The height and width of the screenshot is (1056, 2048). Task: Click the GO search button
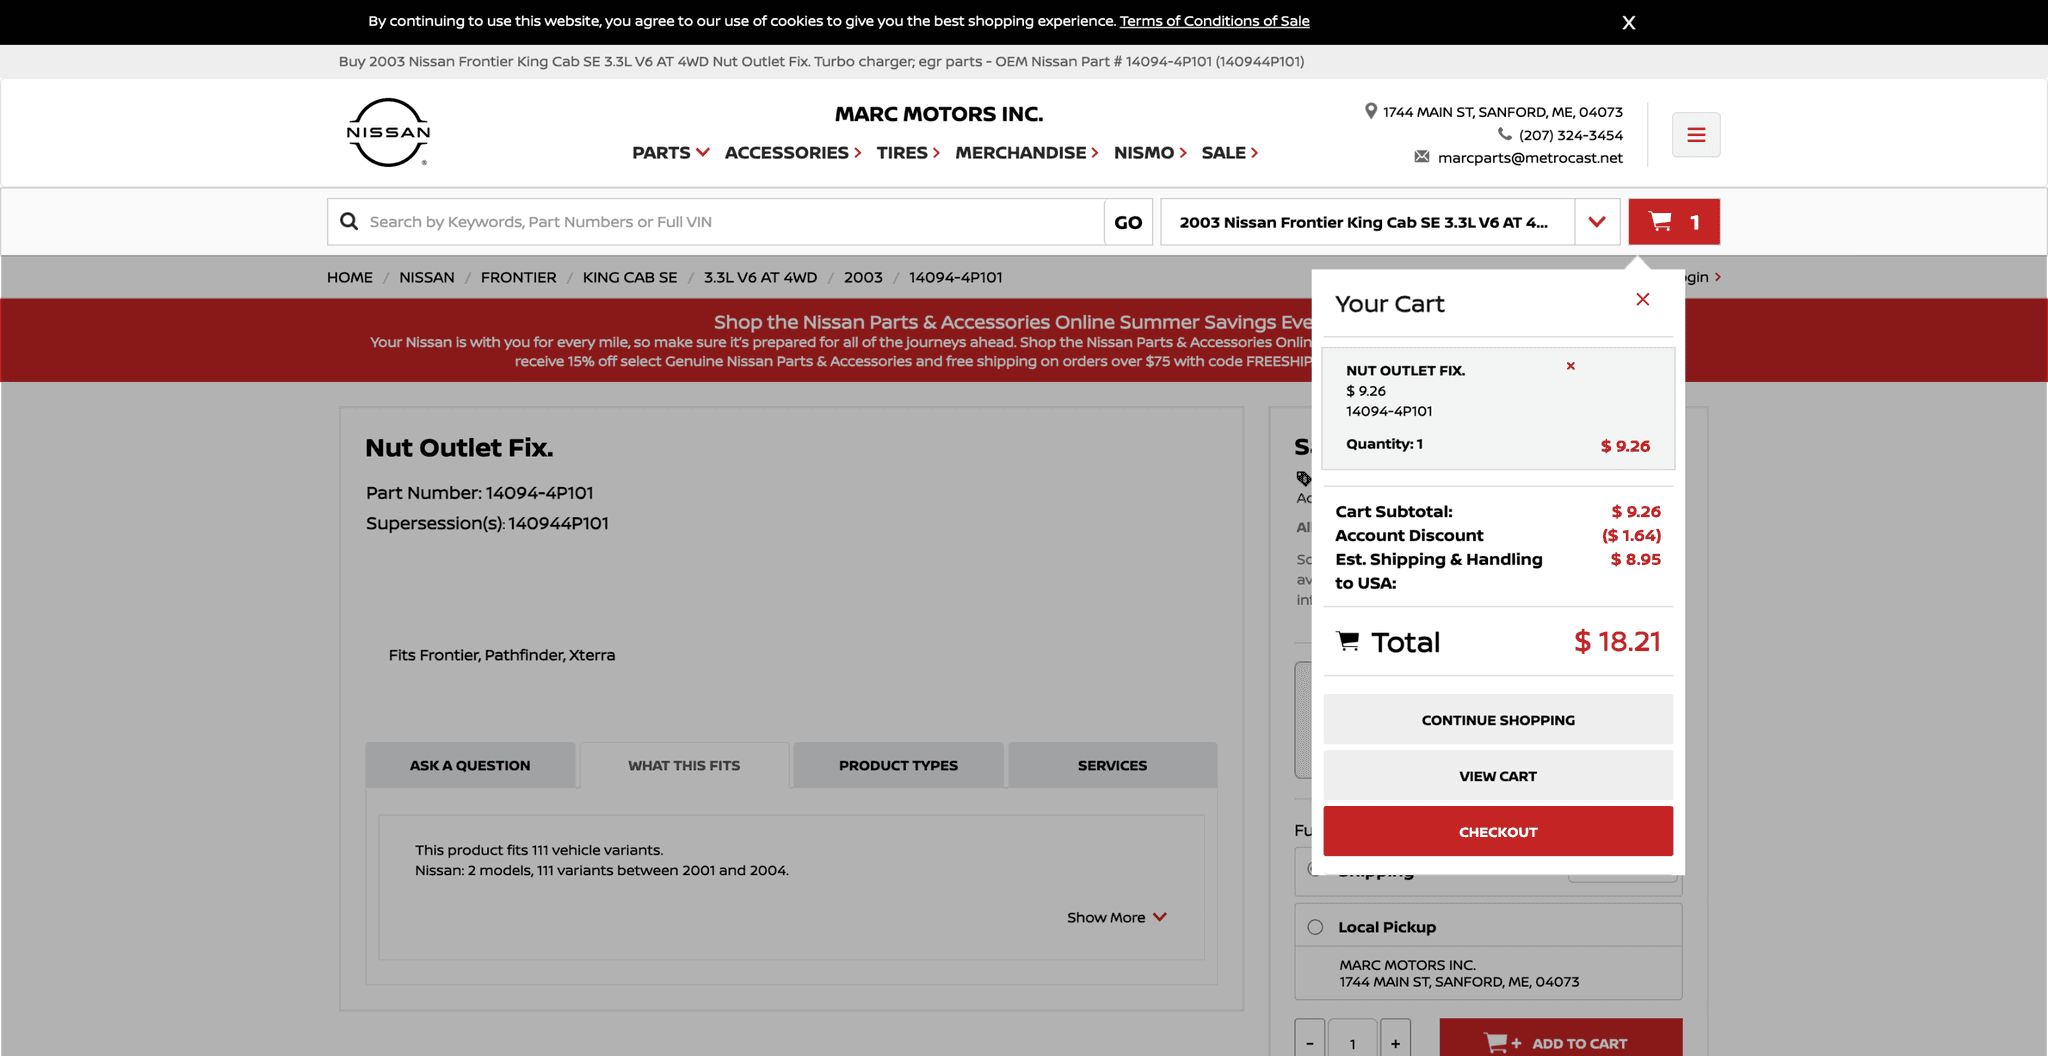(1128, 222)
